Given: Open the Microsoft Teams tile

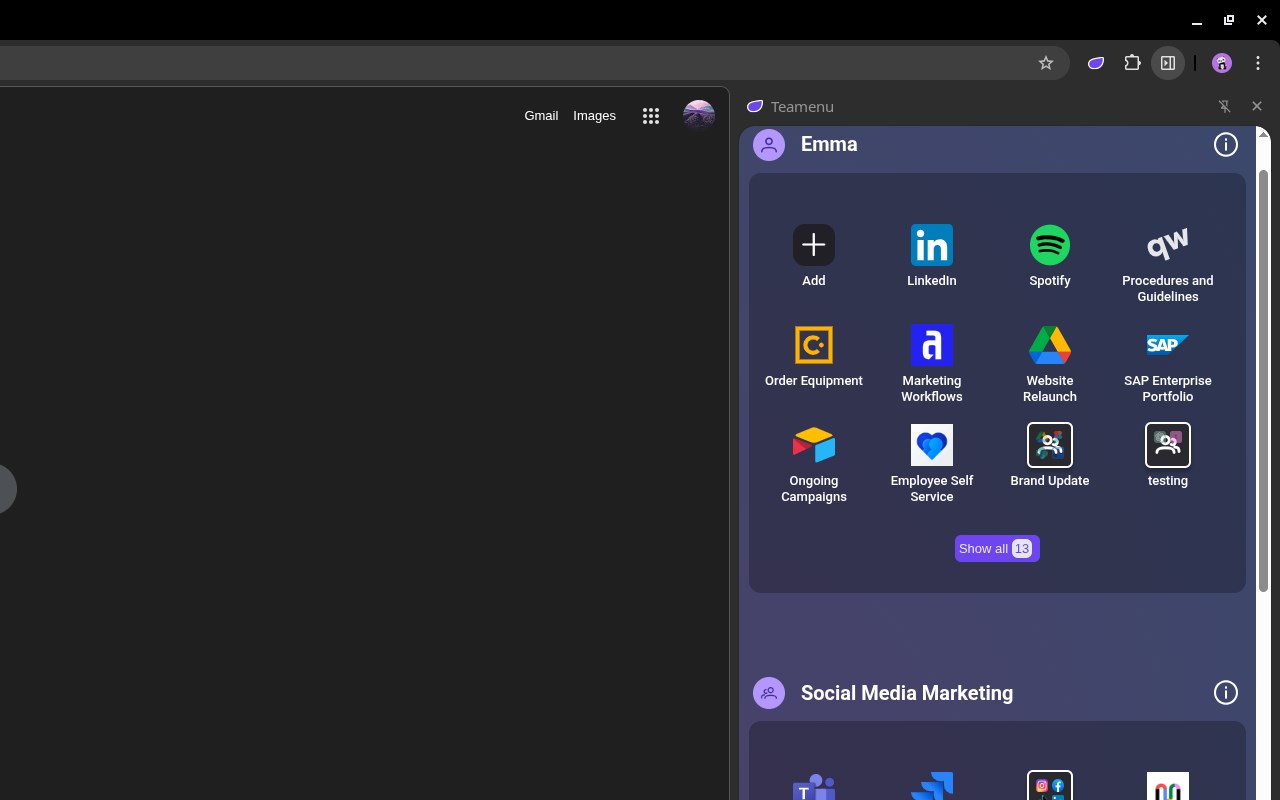Looking at the screenshot, I should tap(814, 786).
